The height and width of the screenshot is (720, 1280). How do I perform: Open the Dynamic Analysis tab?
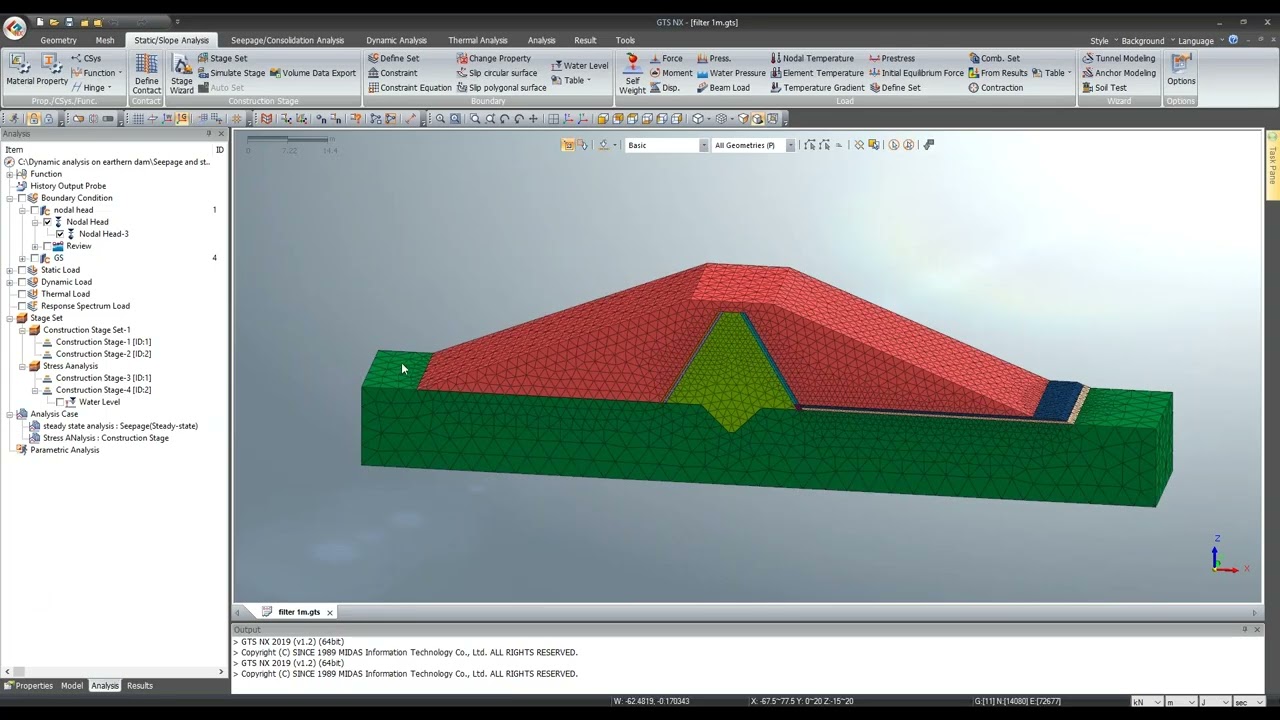[396, 40]
